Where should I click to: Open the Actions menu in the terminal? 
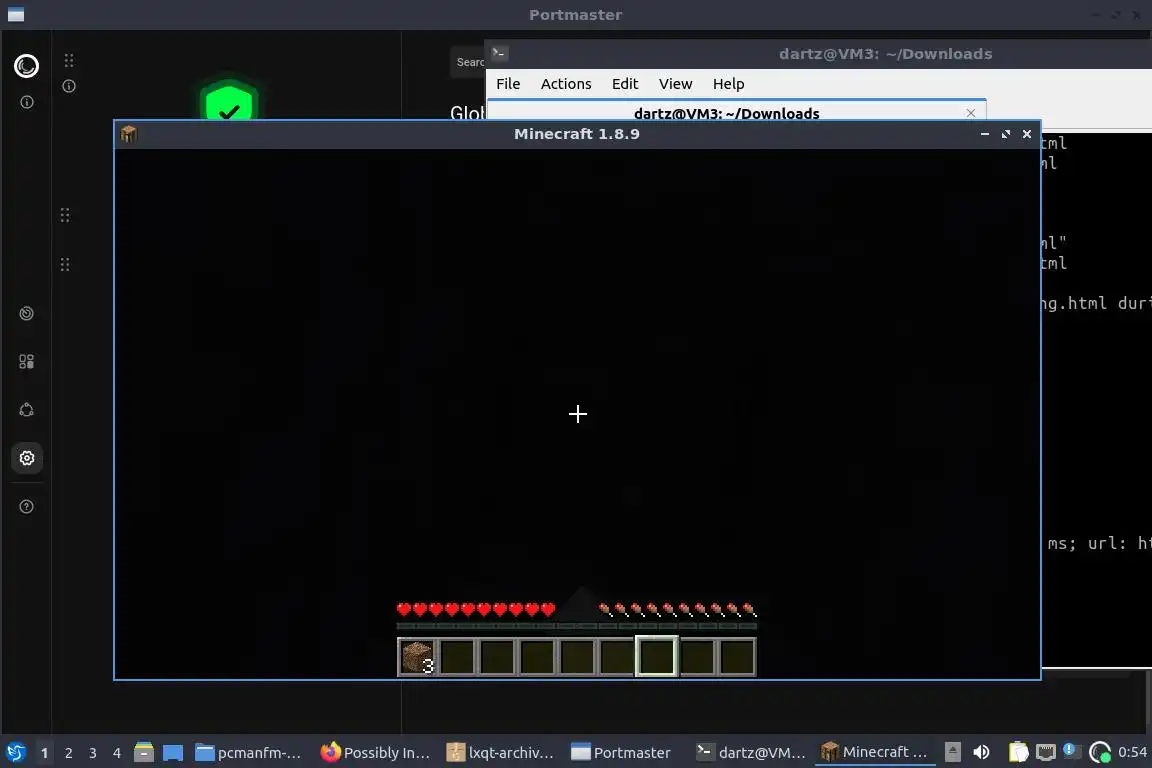tap(566, 84)
